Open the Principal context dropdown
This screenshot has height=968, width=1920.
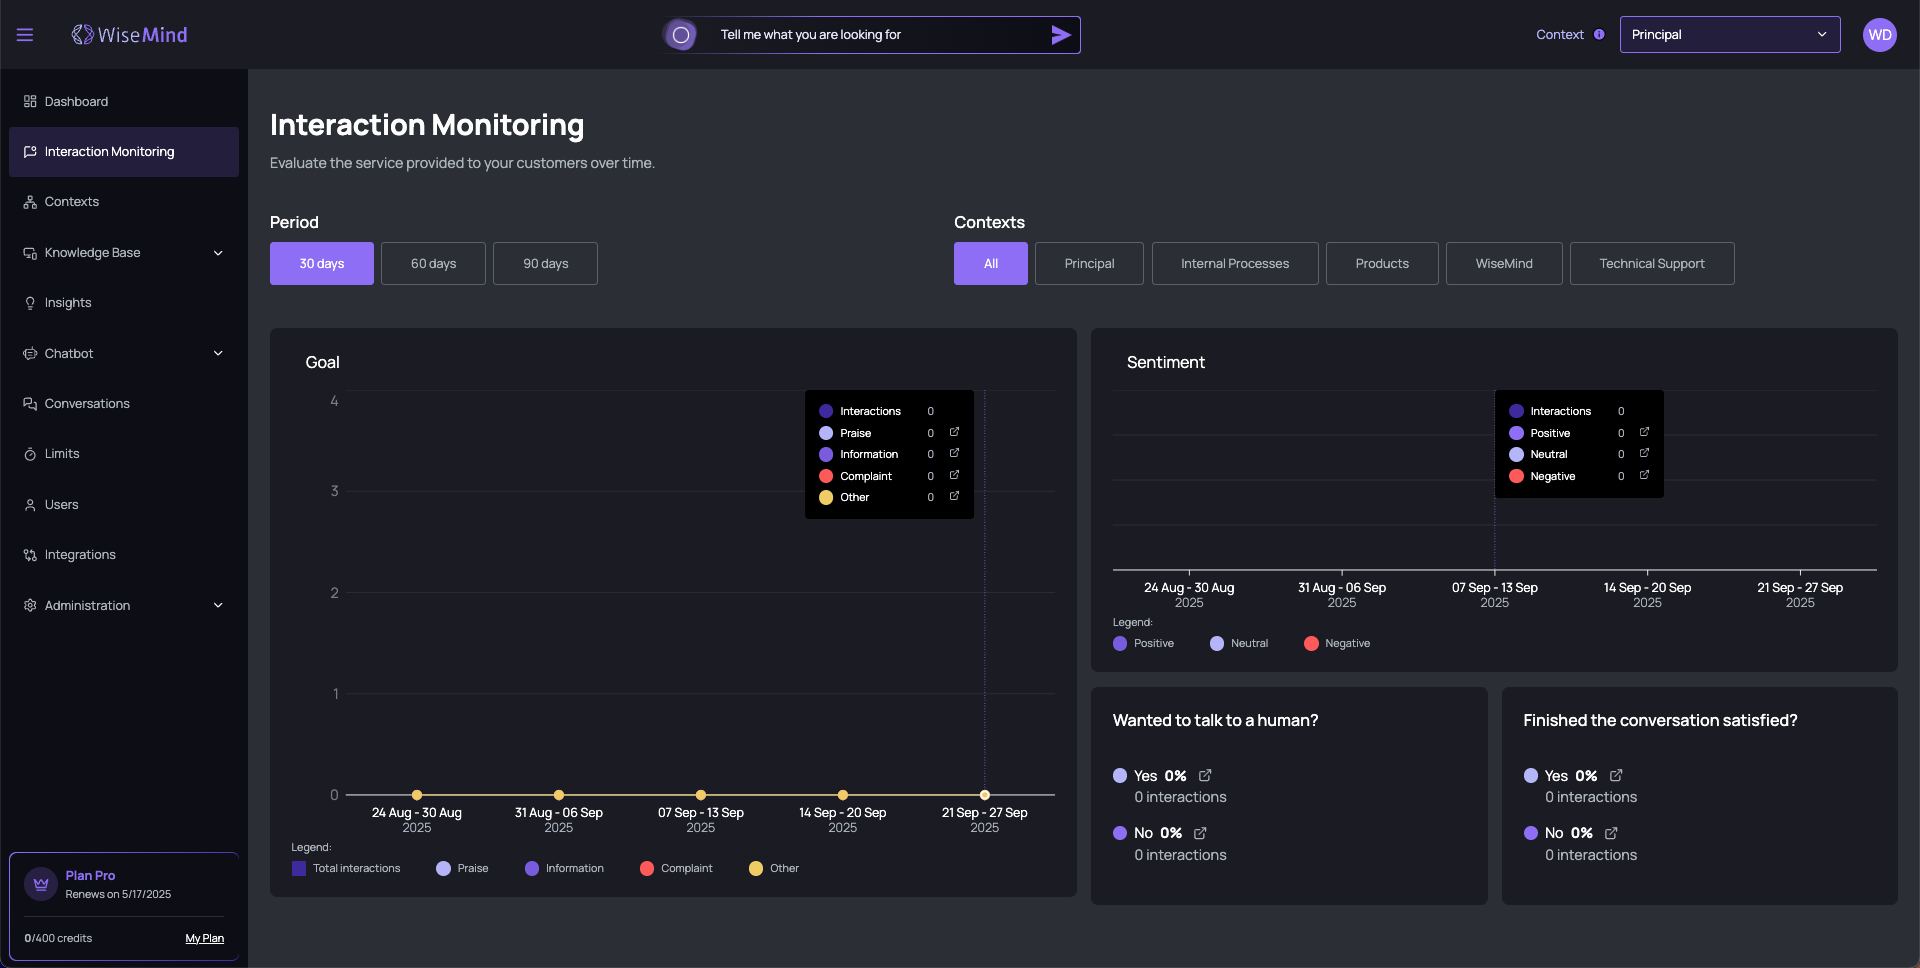1729,35
